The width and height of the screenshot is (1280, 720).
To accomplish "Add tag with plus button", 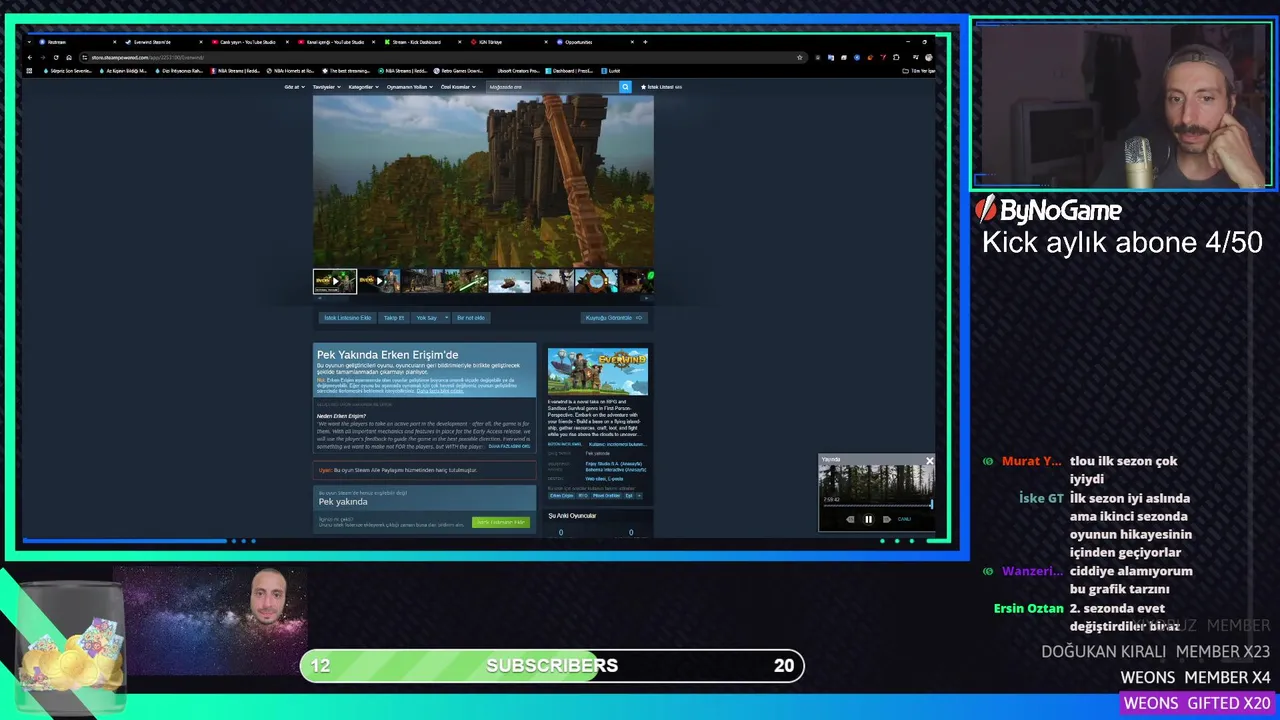I will click(x=639, y=495).
